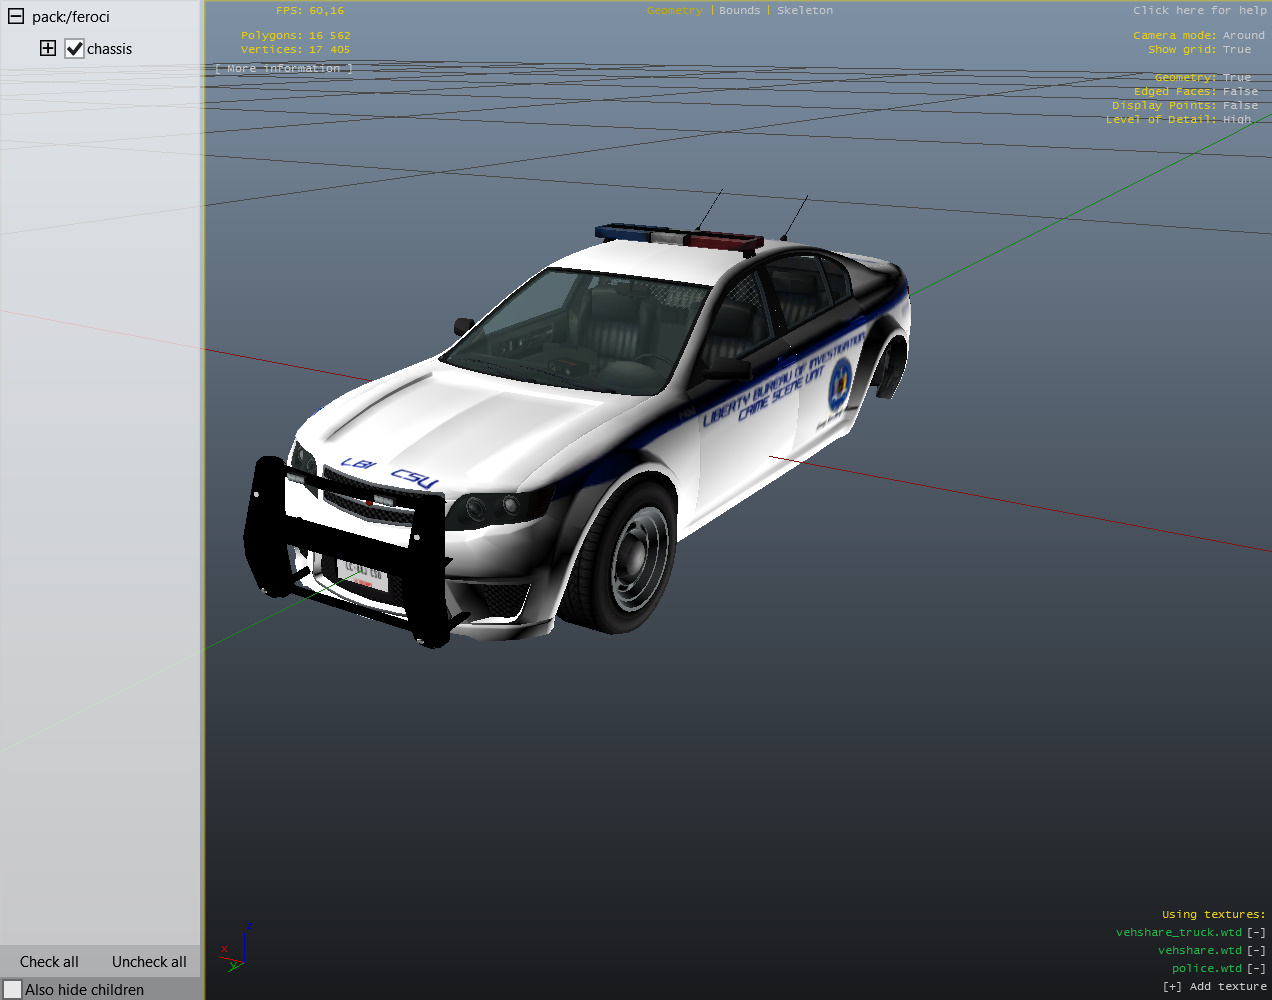Switch to the Skeleton view tab
Viewport: 1272px width, 1000px height.
pos(804,11)
